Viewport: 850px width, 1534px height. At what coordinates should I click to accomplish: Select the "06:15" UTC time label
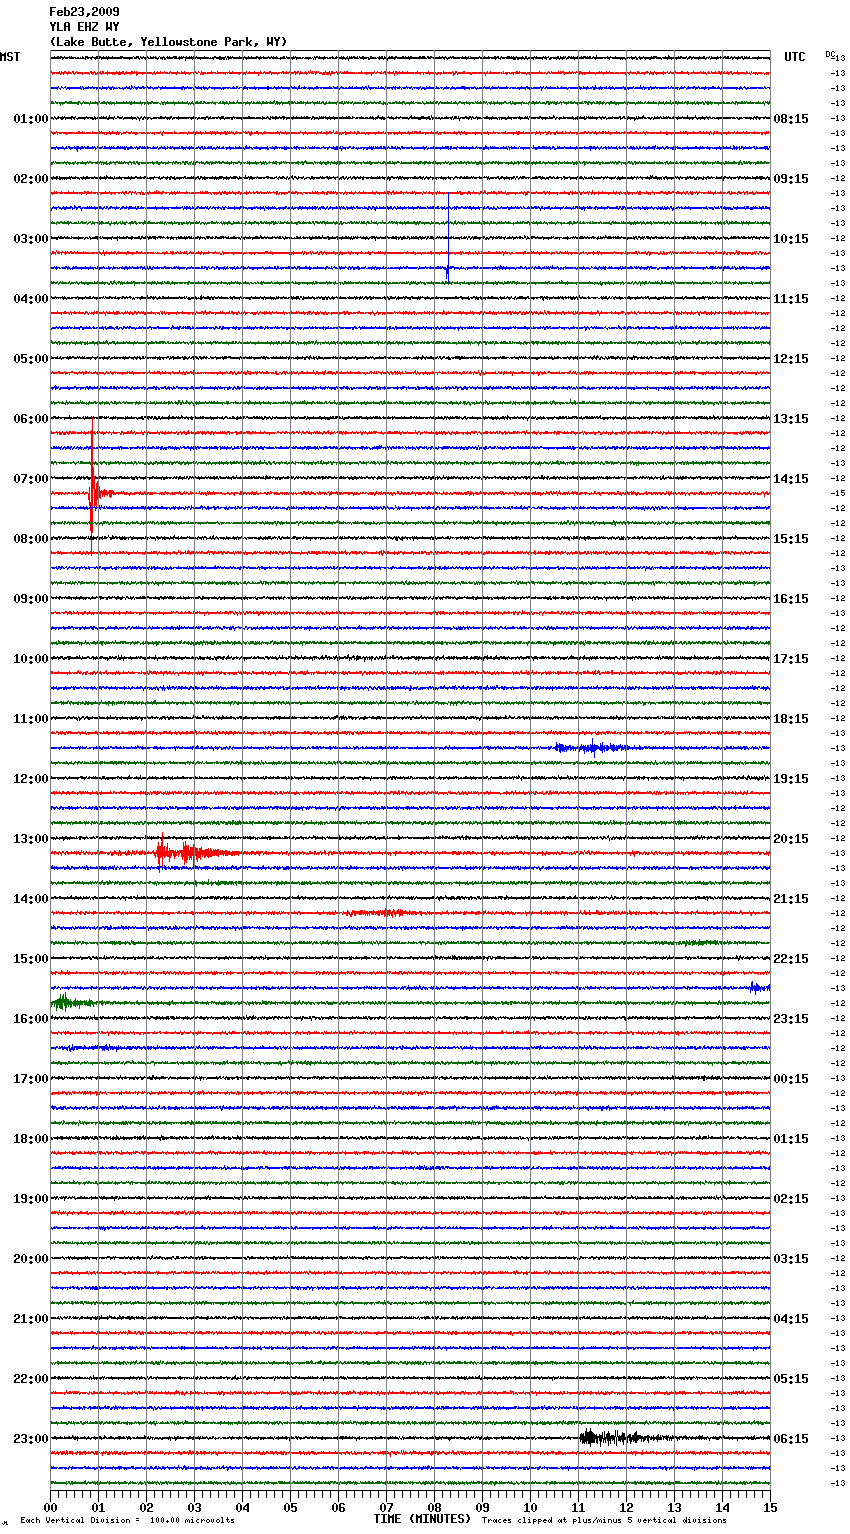coord(791,1439)
